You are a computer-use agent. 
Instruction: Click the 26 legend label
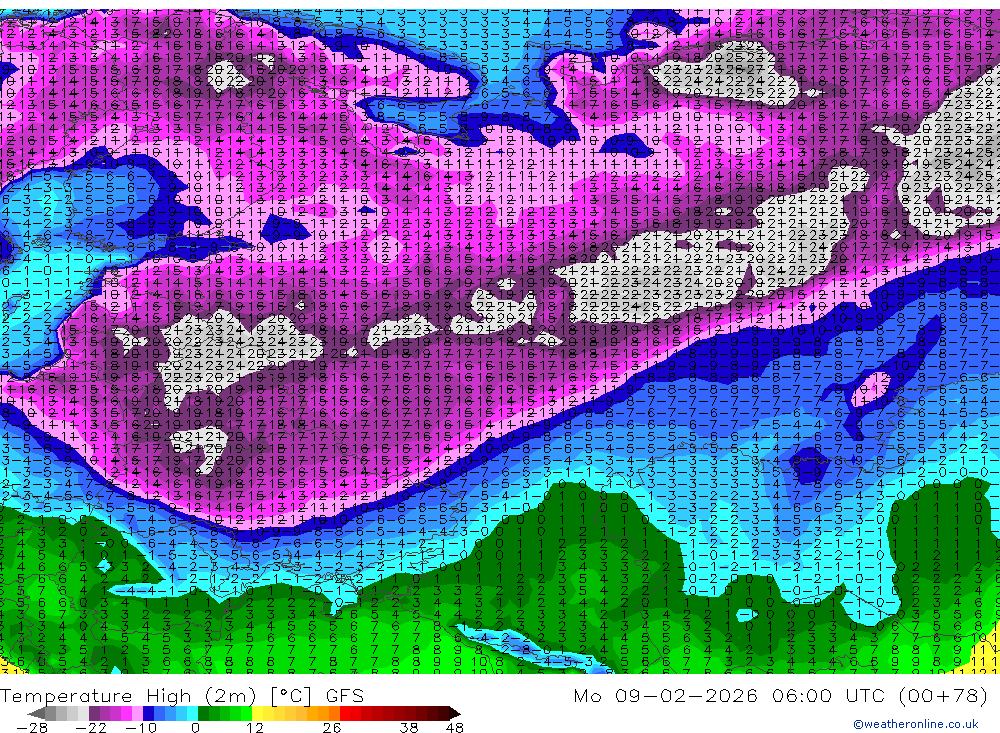pyautogui.click(x=332, y=727)
